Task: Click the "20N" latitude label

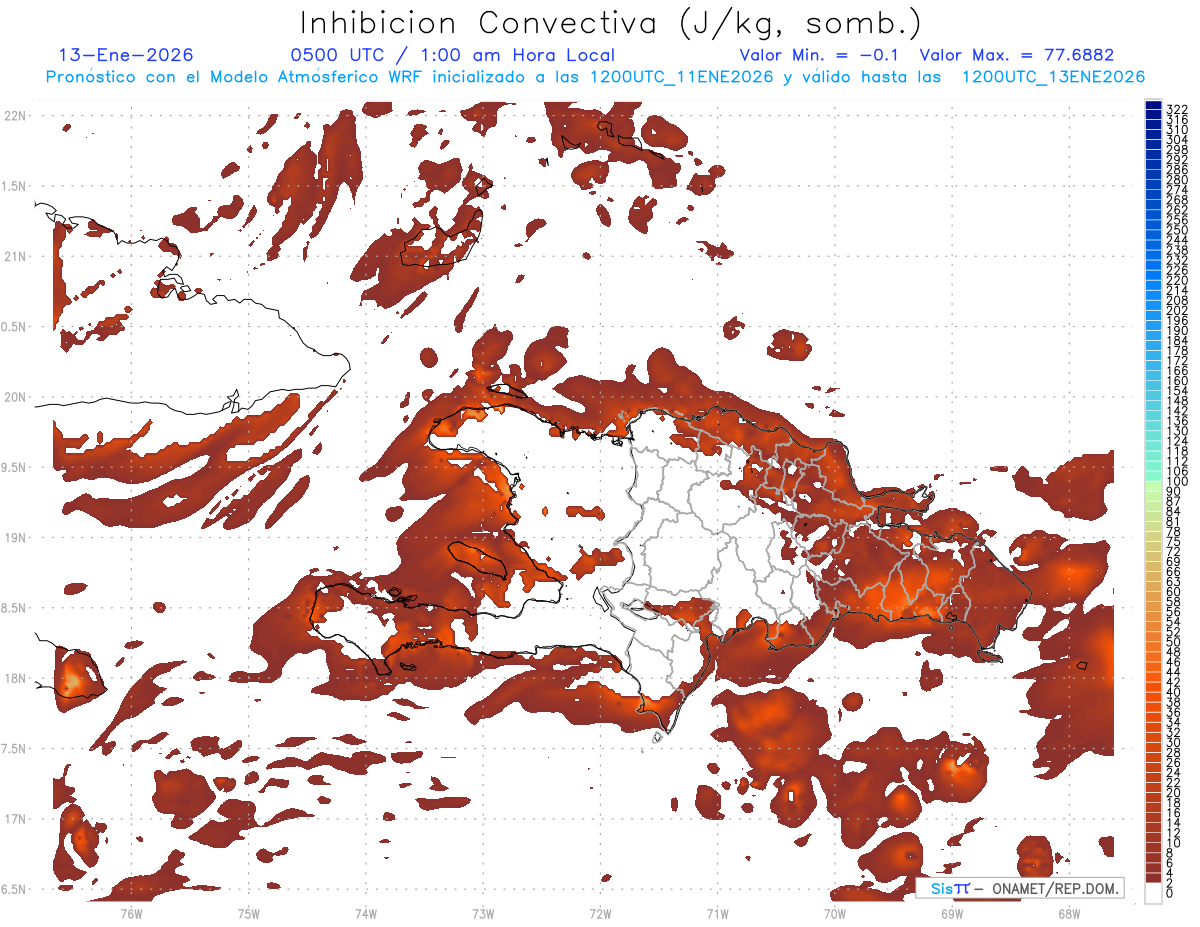Action: coord(16,397)
